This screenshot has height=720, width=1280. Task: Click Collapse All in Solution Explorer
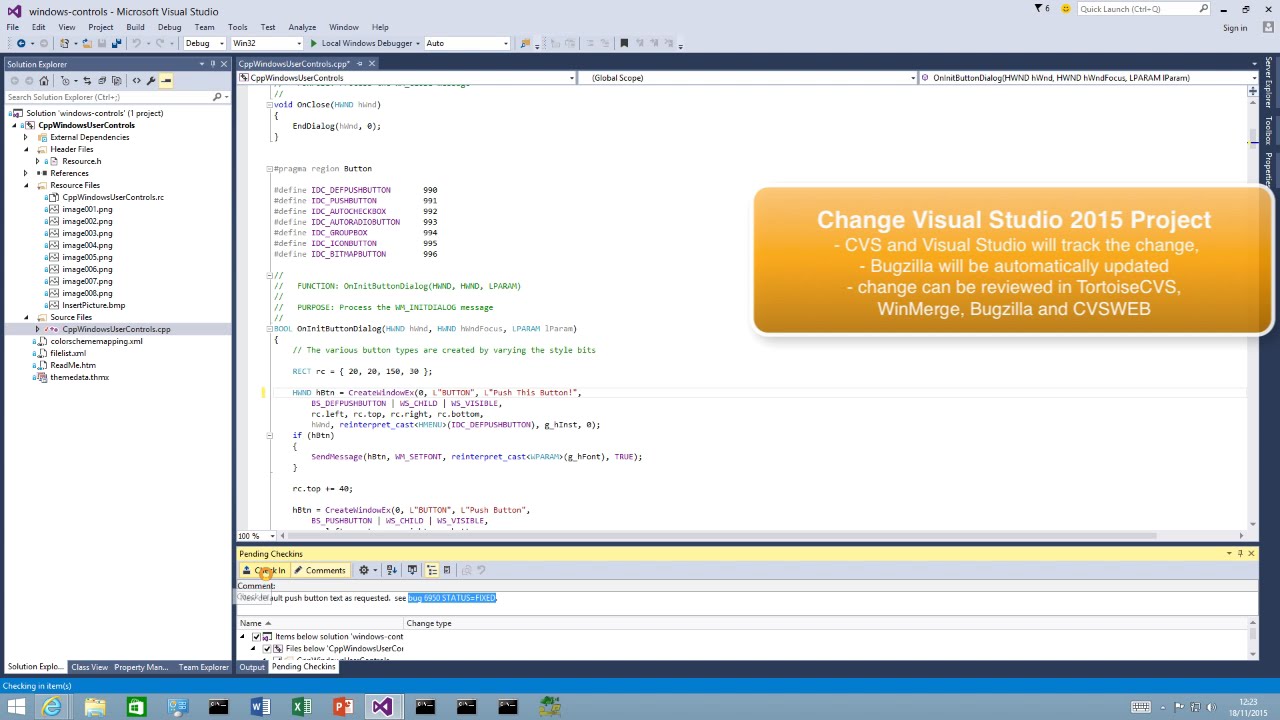pos(102,80)
